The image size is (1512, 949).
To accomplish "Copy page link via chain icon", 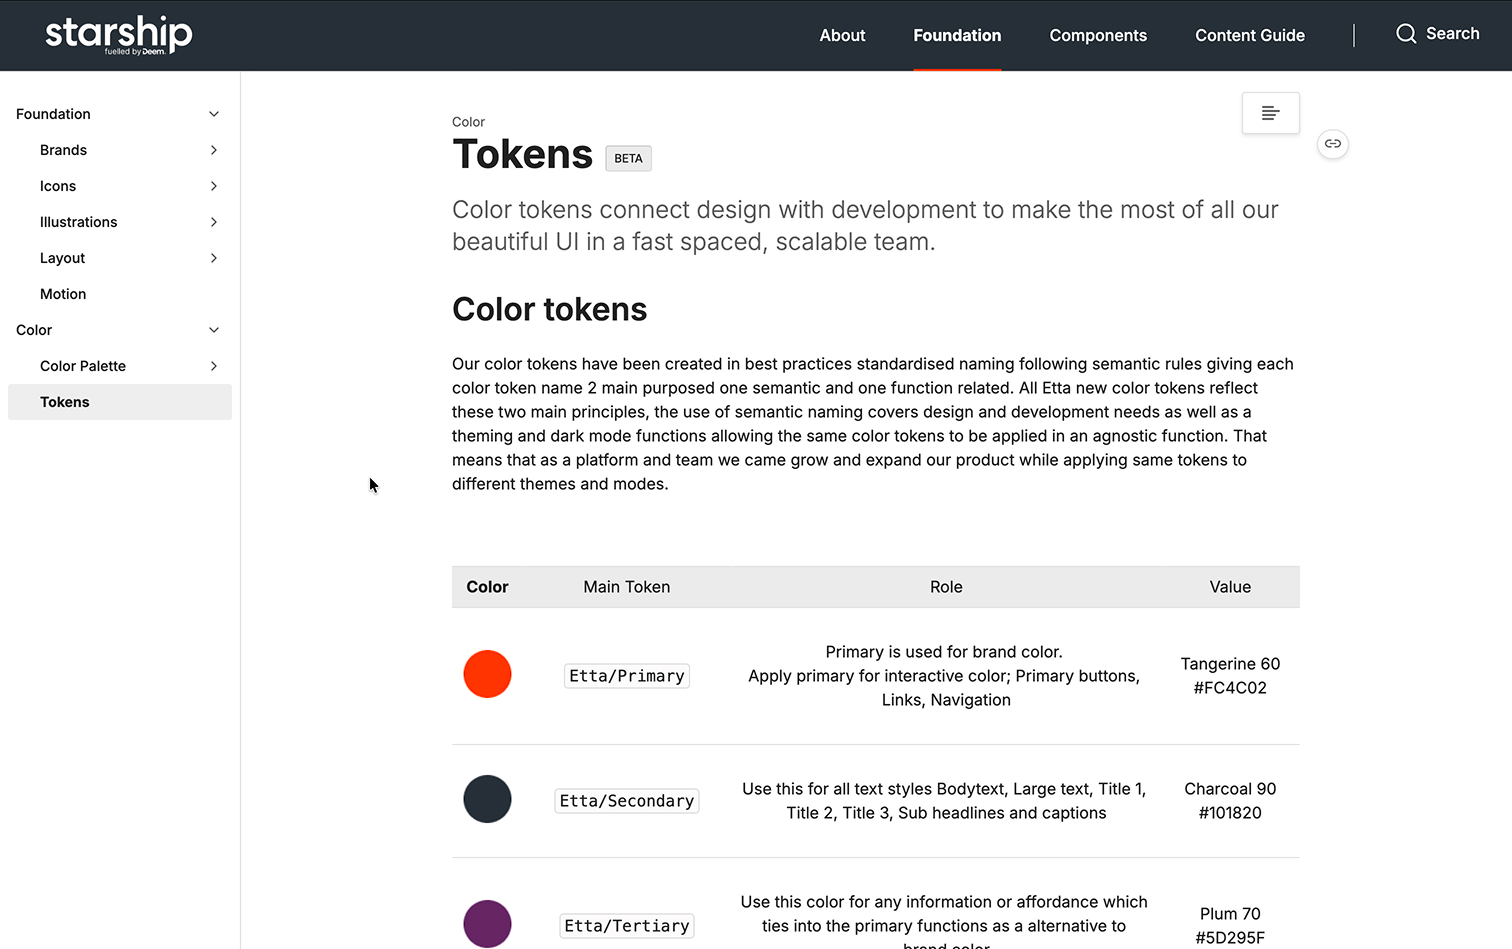I will (x=1333, y=144).
